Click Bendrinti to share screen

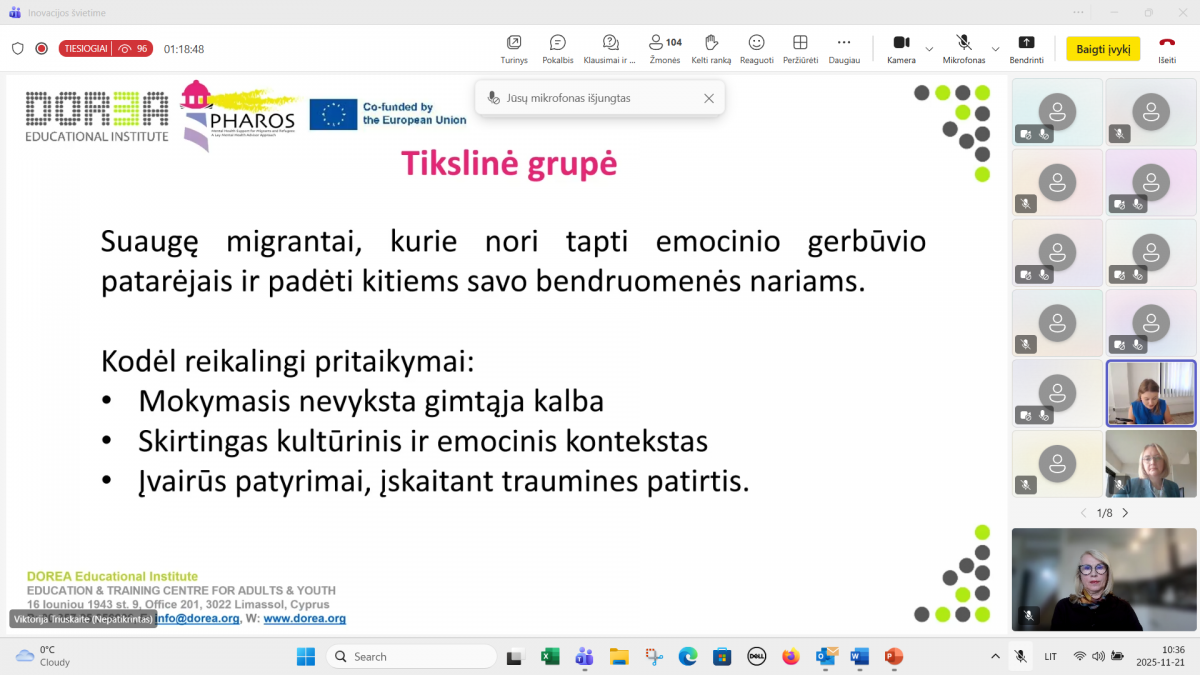[1026, 48]
